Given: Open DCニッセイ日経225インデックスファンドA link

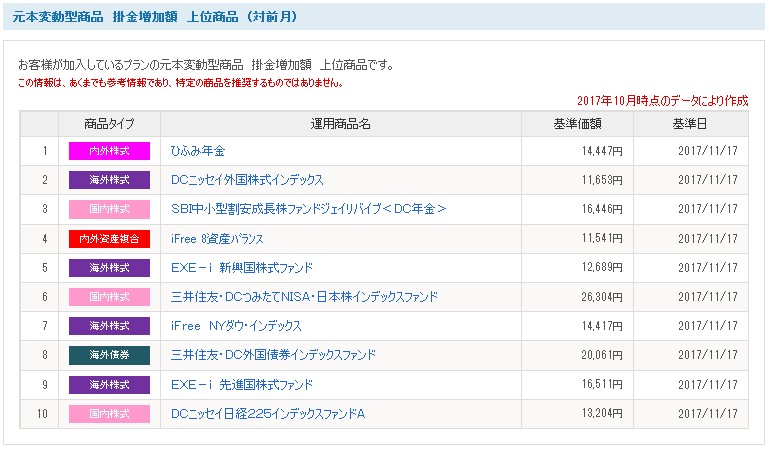Looking at the screenshot, I should tap(268, 414).
